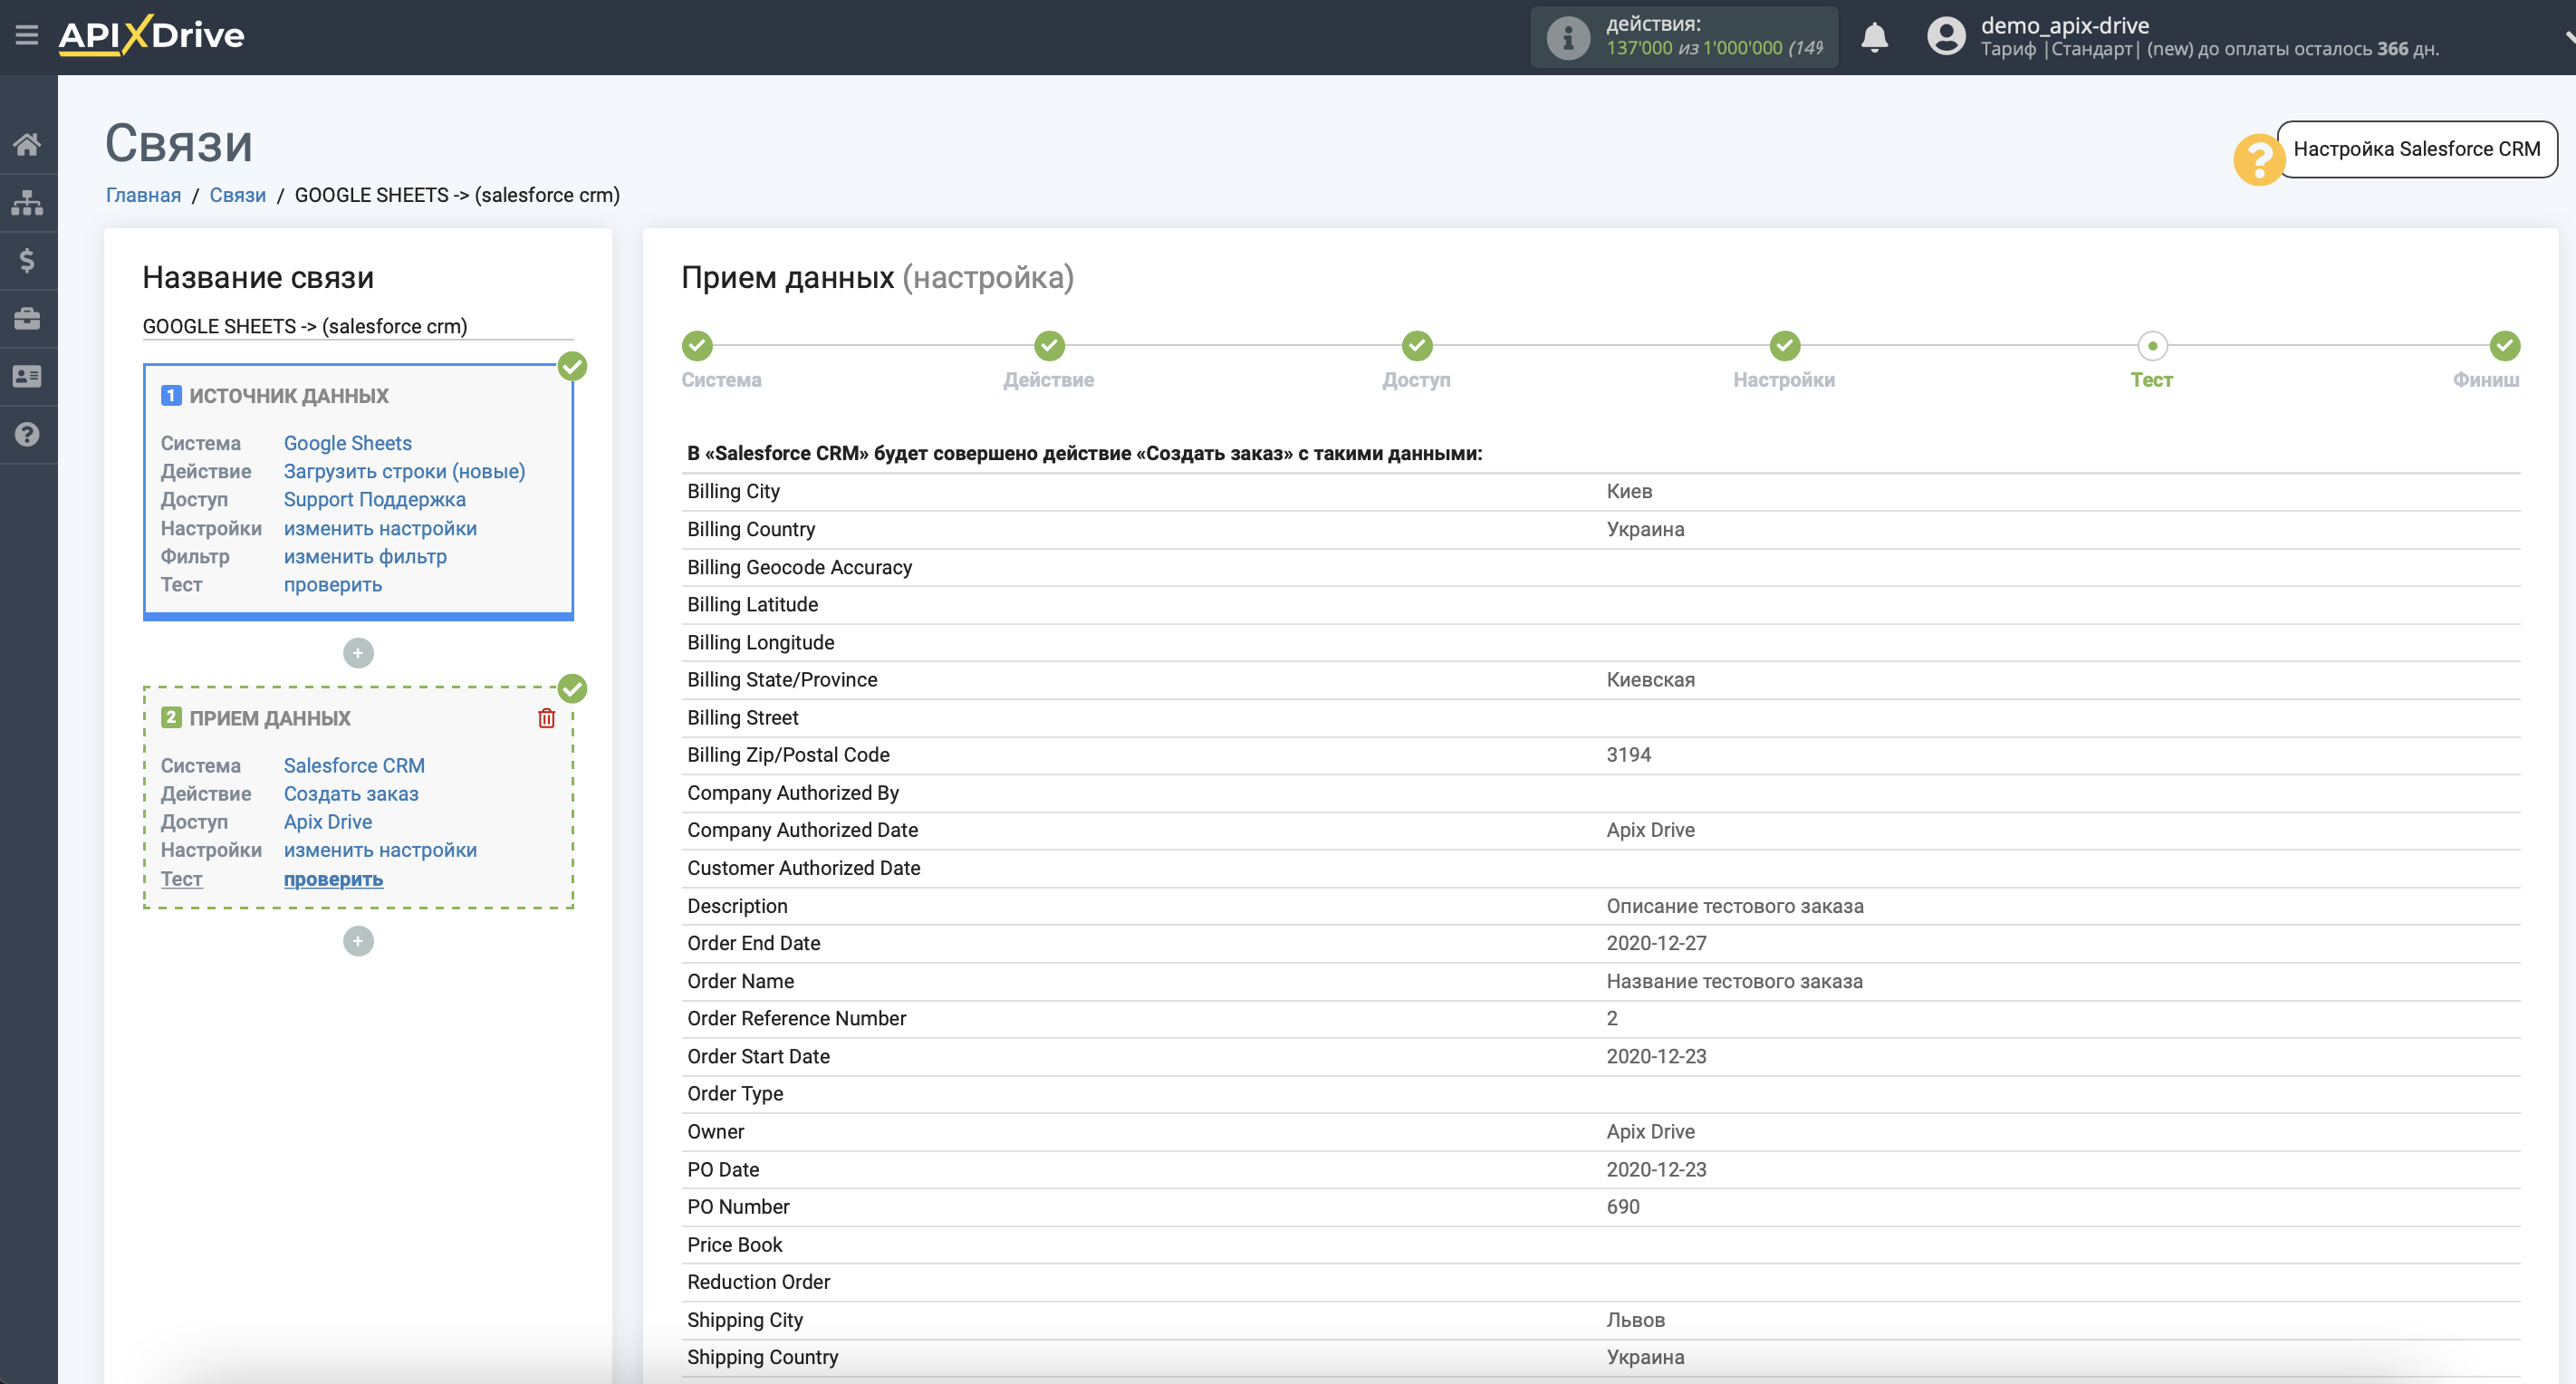The width and height of the screenshot is (2576, 1384).
Task: Open notifications bell
Action: [1874, 38]
